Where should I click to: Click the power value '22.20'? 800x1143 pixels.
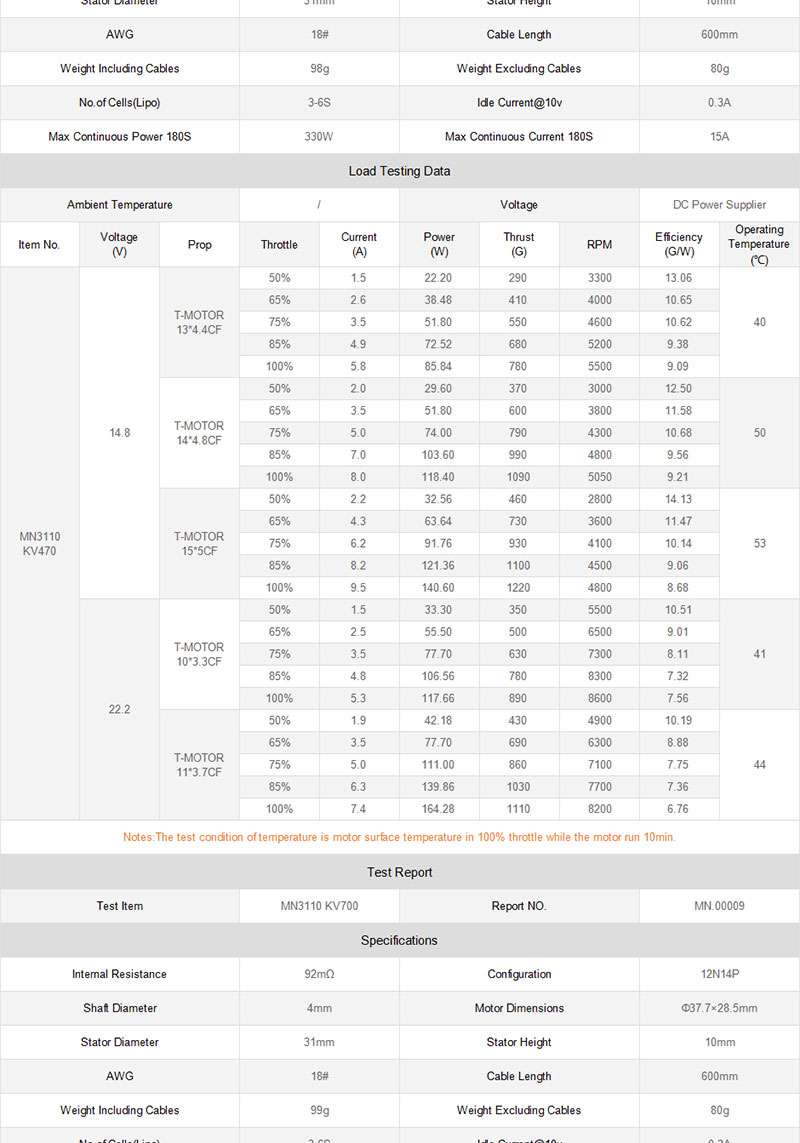coord(438,278)
